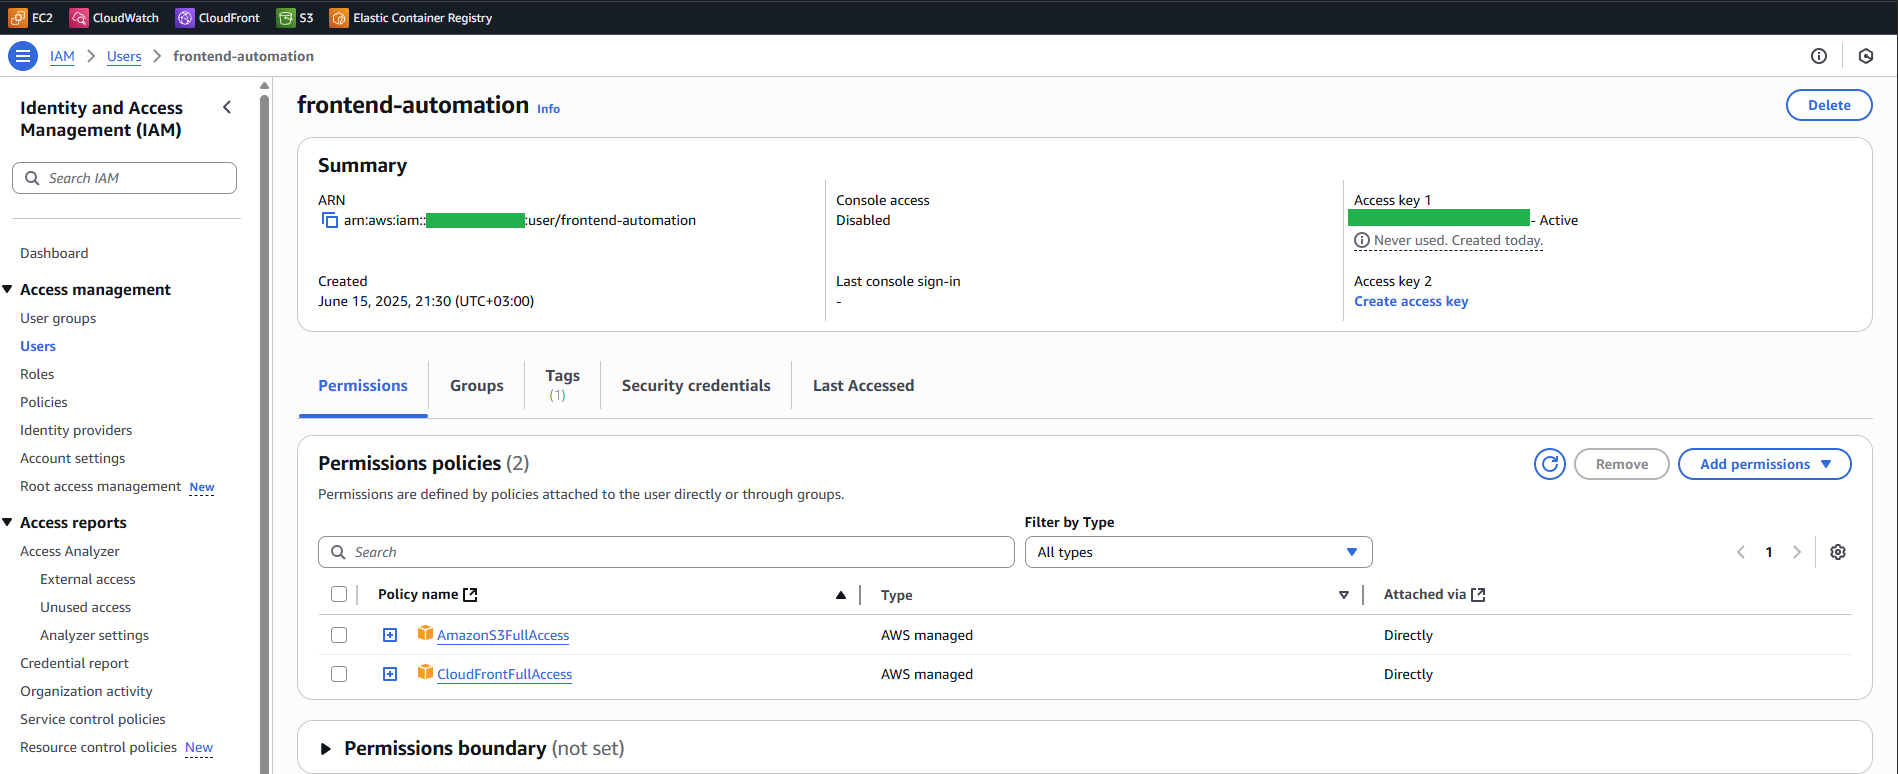This screenshot has height=774, width=1898.
Task: Click the Search IAM input field
Action: [124, 178]
